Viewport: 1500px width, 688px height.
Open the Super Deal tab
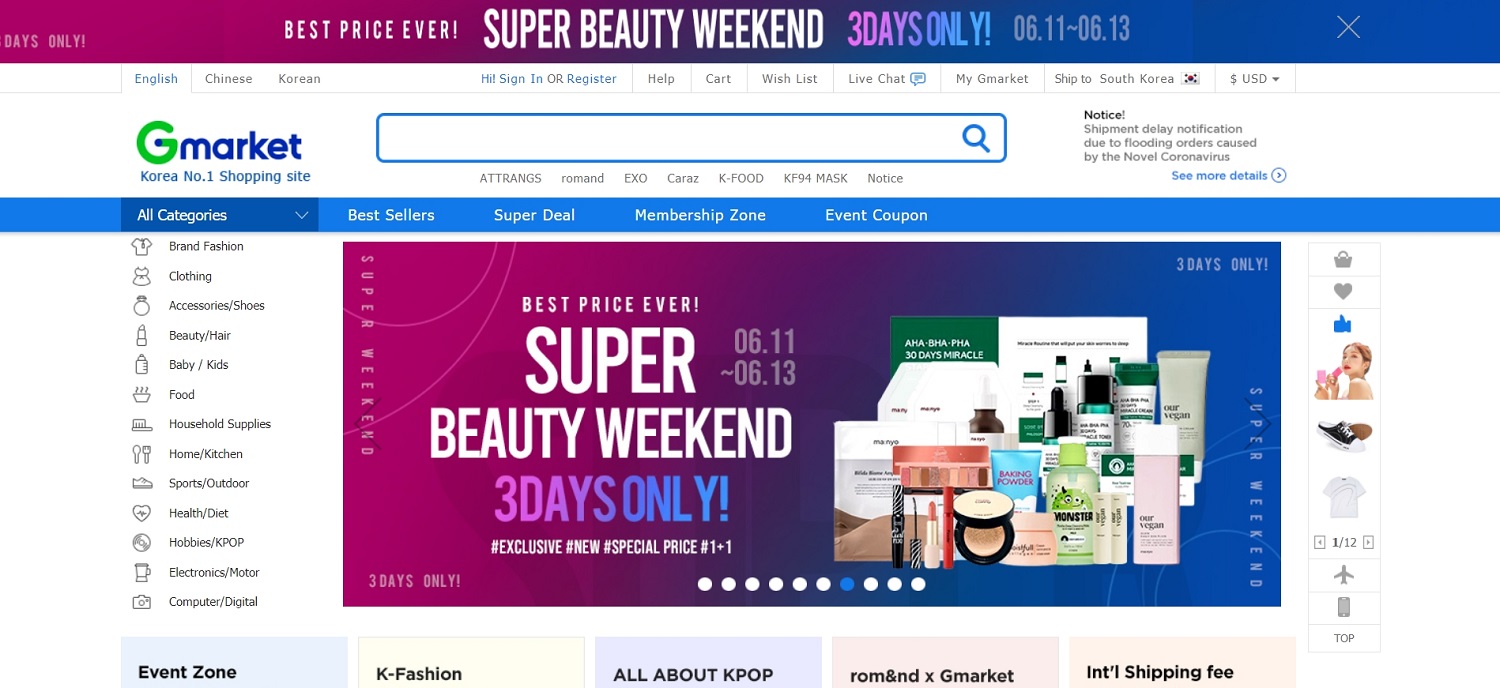coord(534,215)
